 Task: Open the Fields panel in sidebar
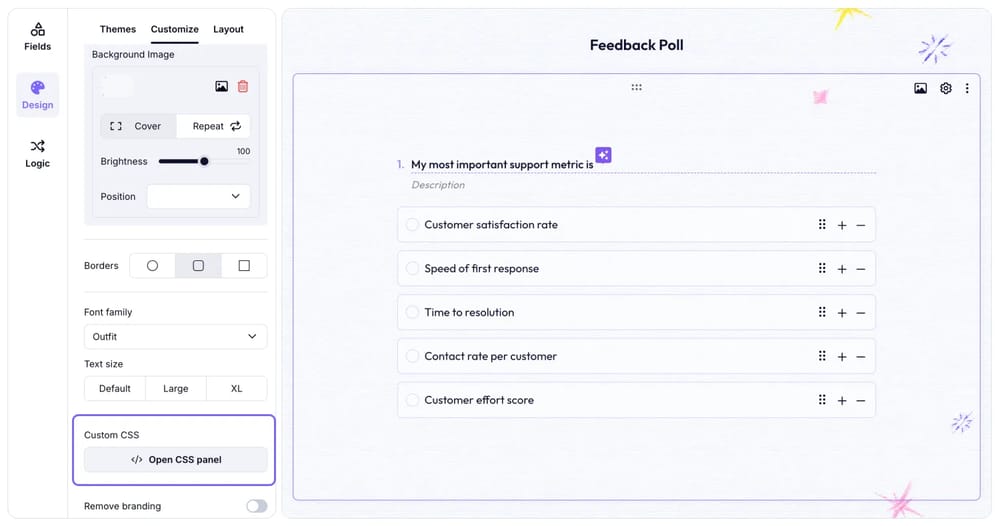[x=37, y=36]
